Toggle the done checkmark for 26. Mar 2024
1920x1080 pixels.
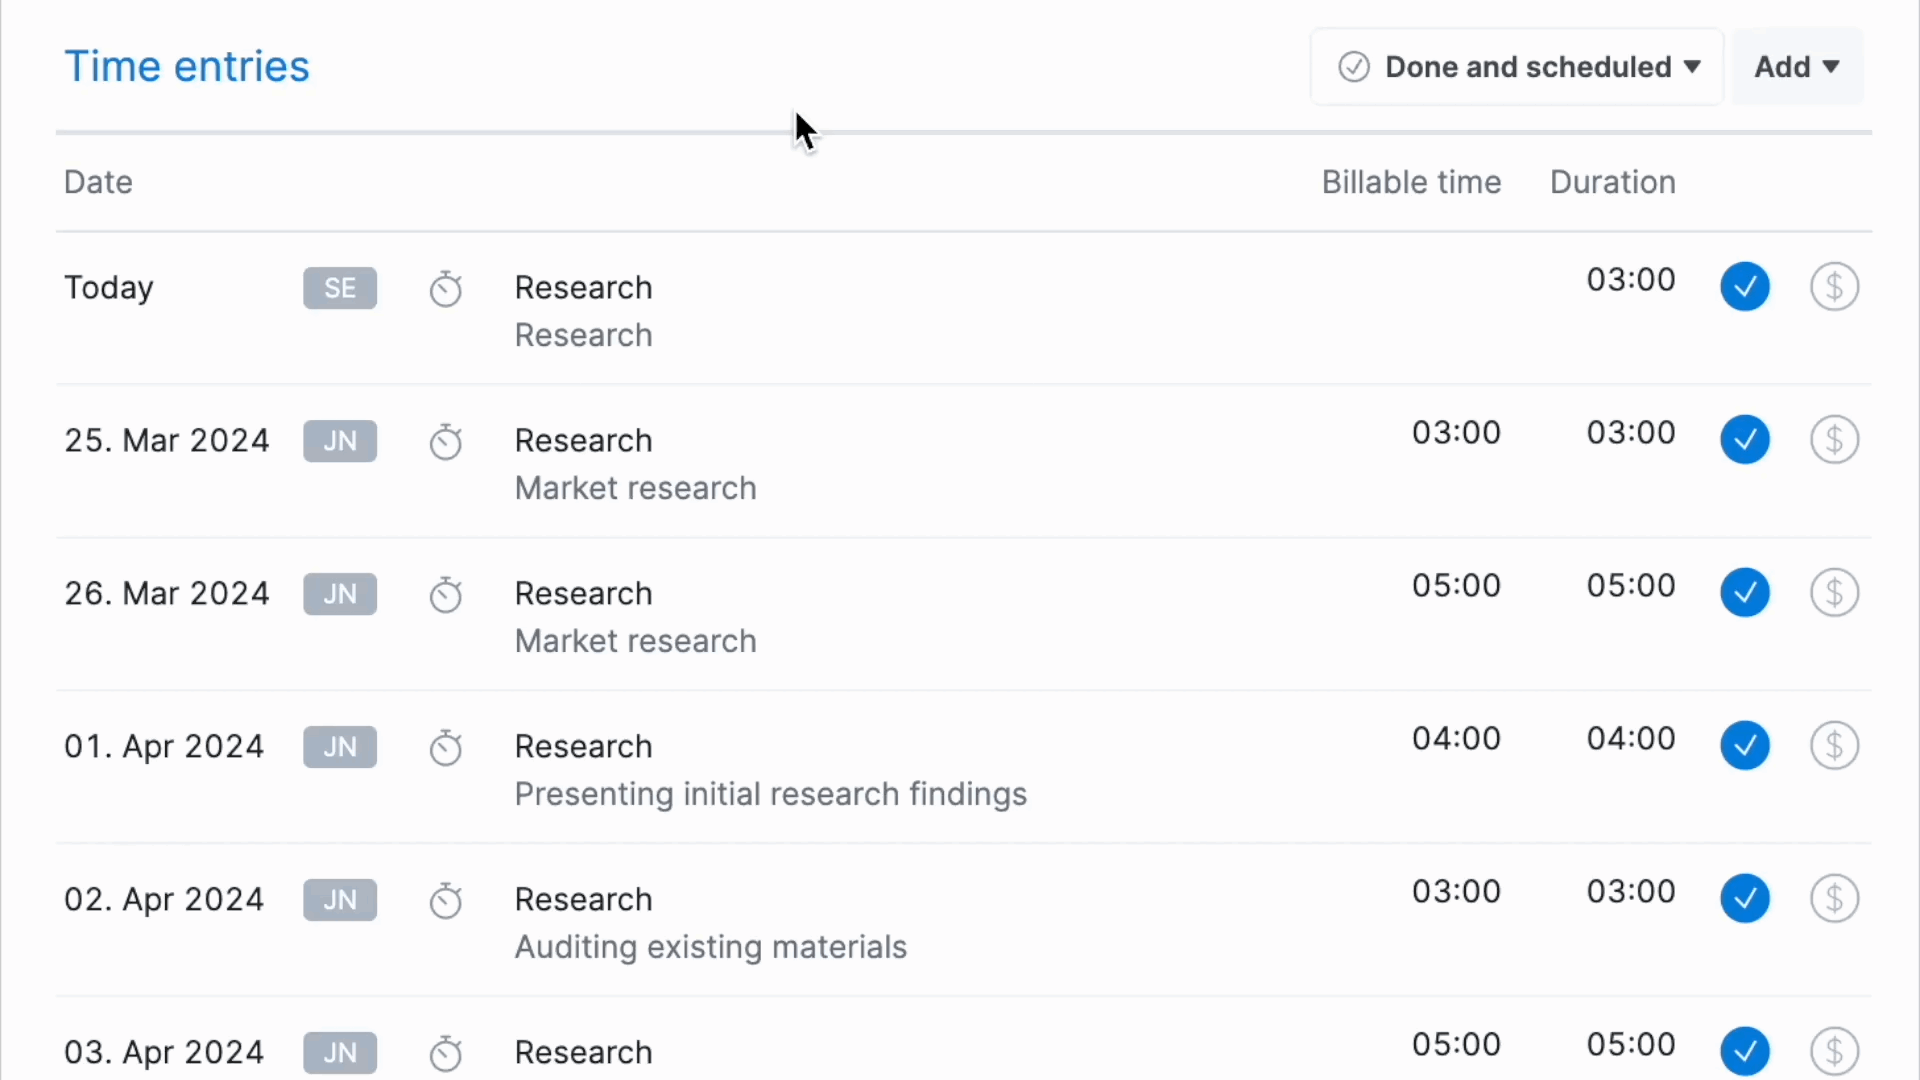point(1745,593)
